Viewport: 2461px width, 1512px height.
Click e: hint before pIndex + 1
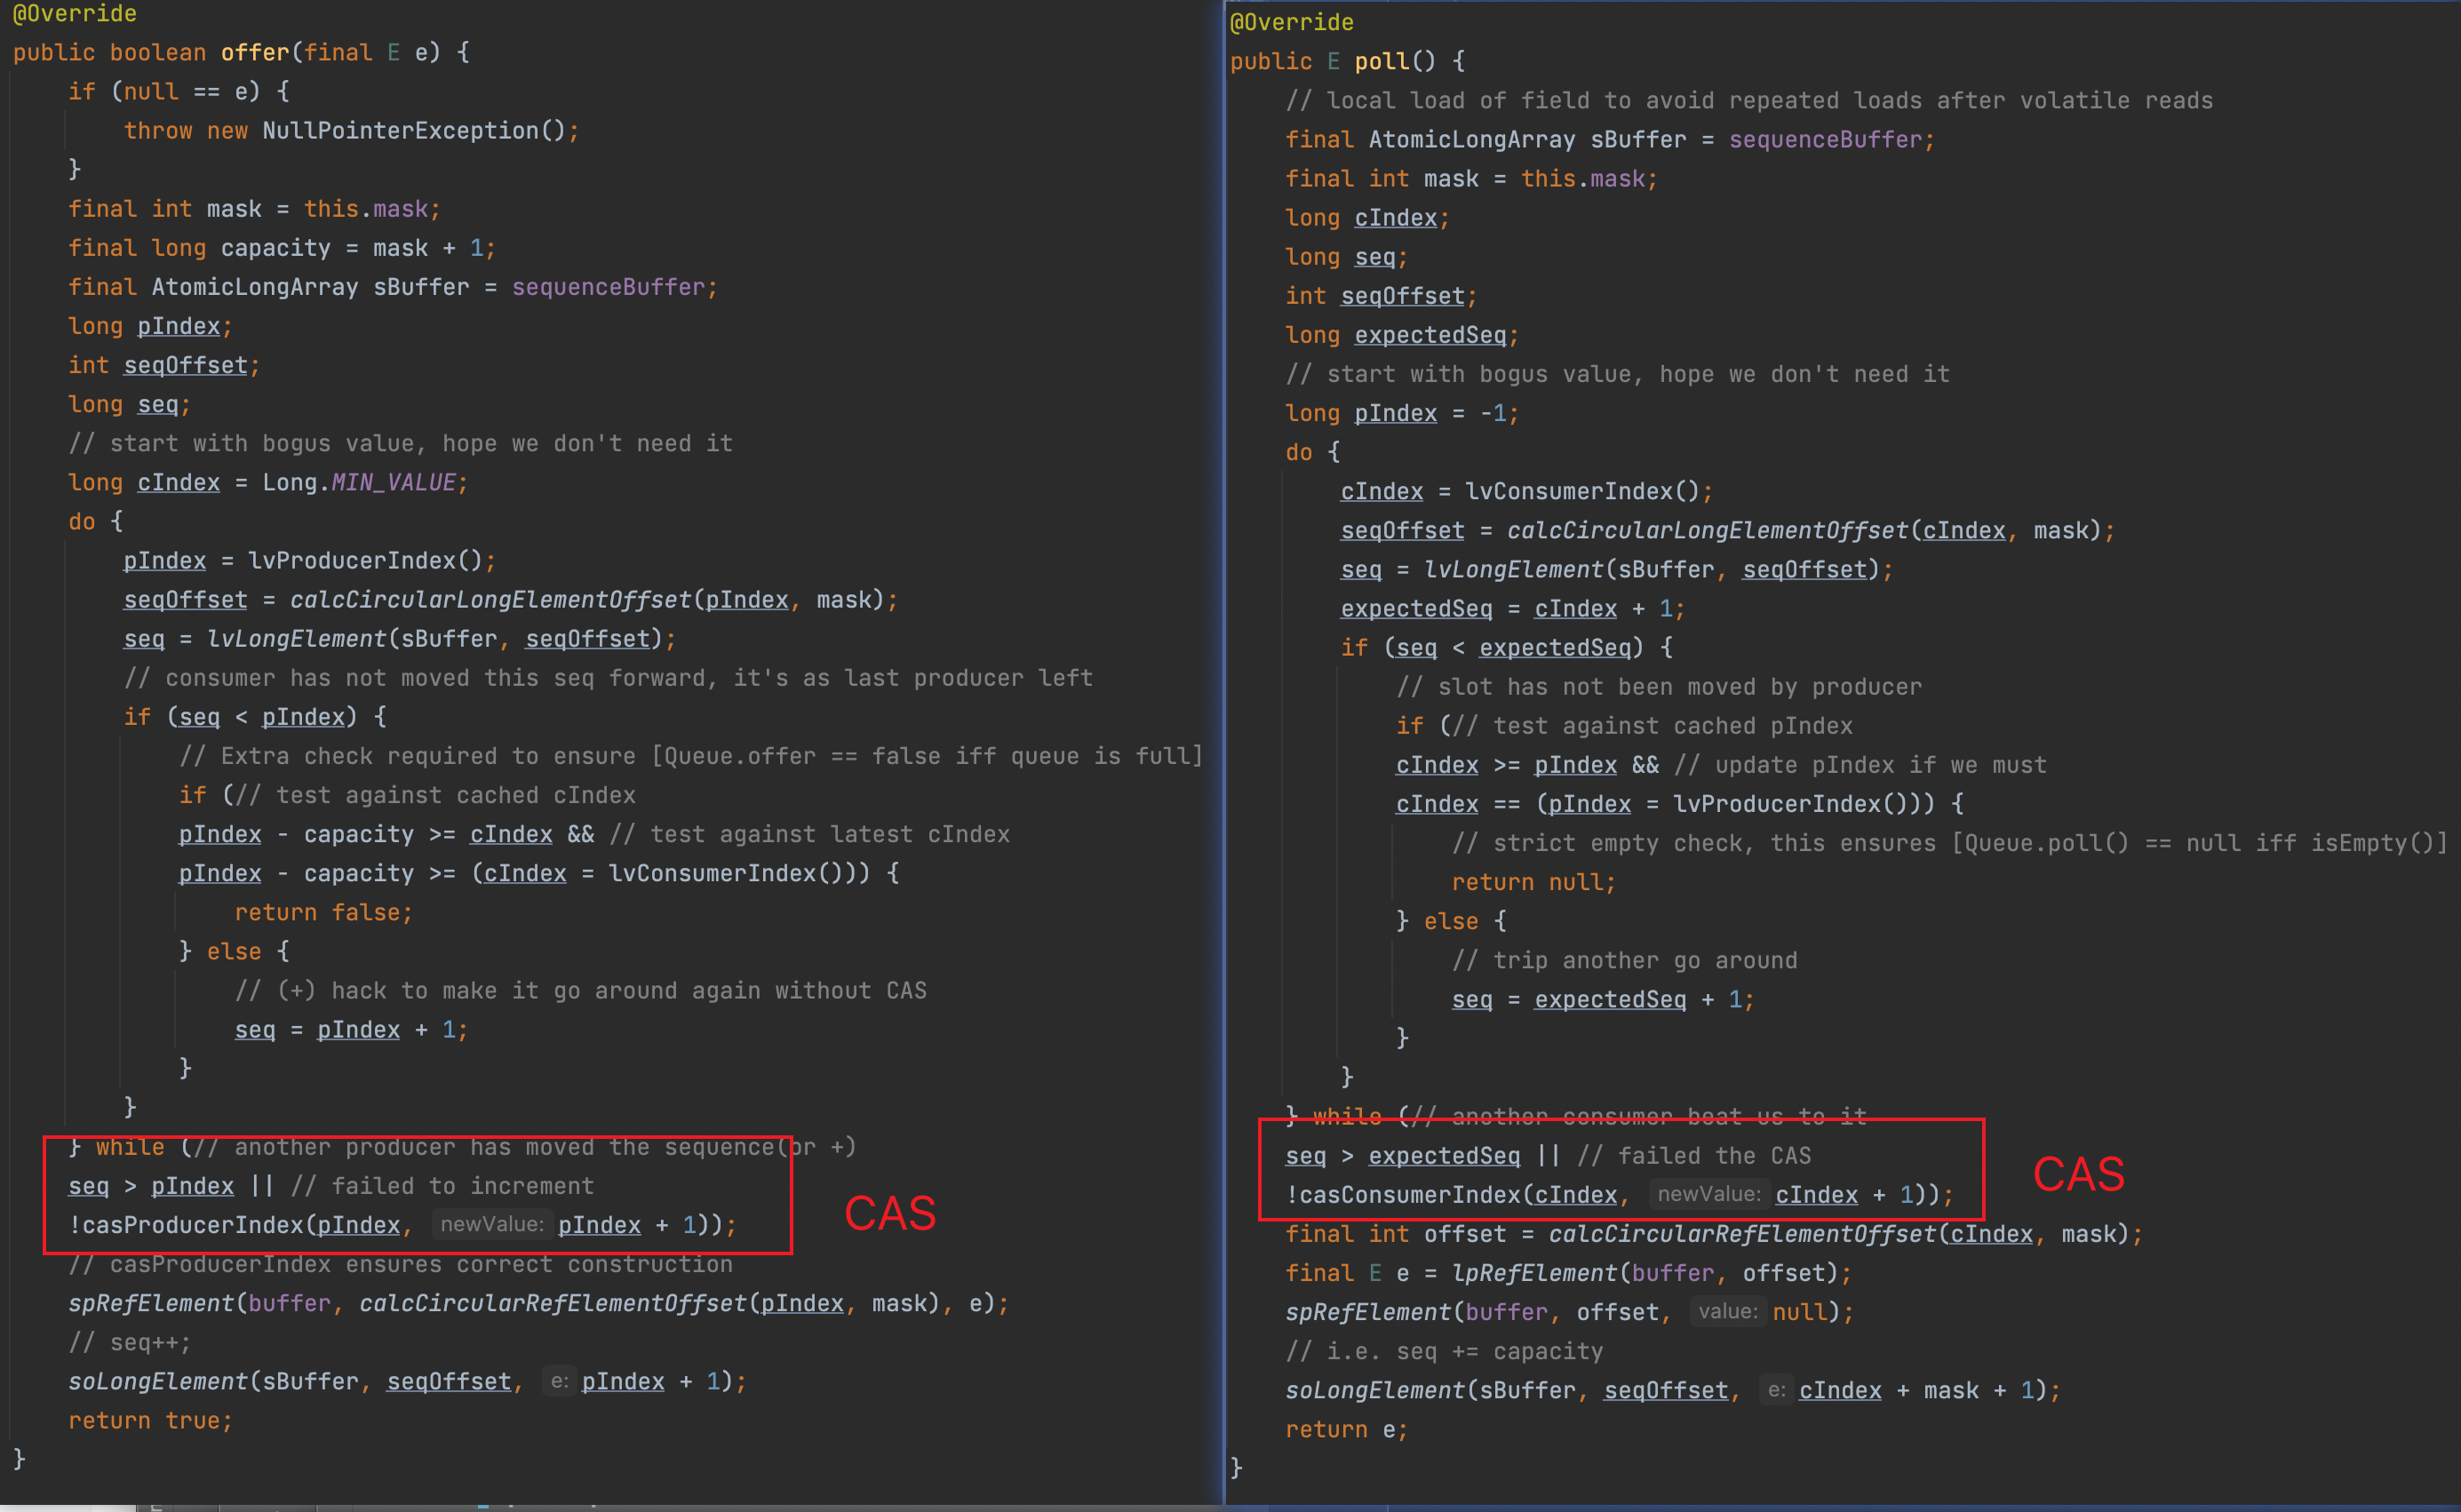[x=559, y=1381]
